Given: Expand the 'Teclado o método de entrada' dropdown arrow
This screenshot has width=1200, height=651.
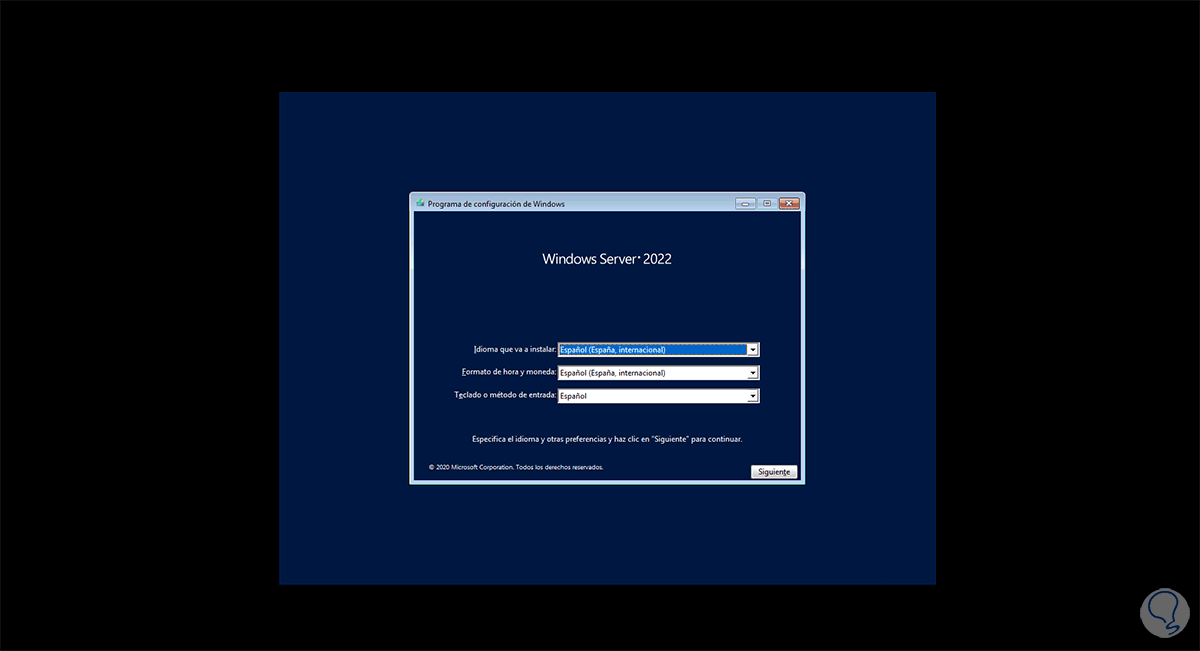Looking at the screenshot, I should 753,396.
